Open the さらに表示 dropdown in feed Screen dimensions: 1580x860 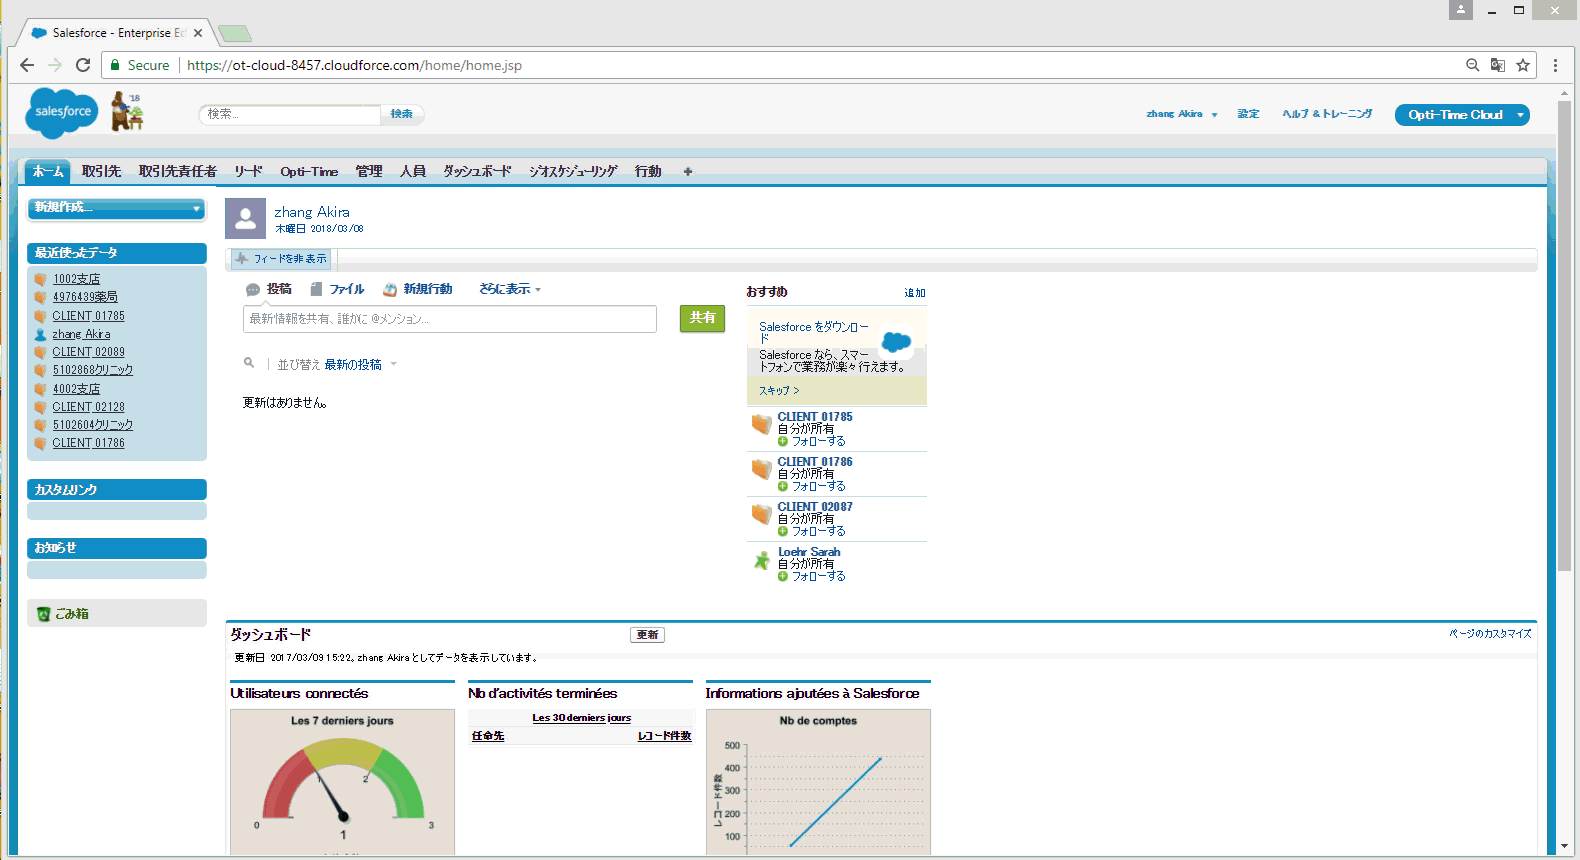pos(509,289)
